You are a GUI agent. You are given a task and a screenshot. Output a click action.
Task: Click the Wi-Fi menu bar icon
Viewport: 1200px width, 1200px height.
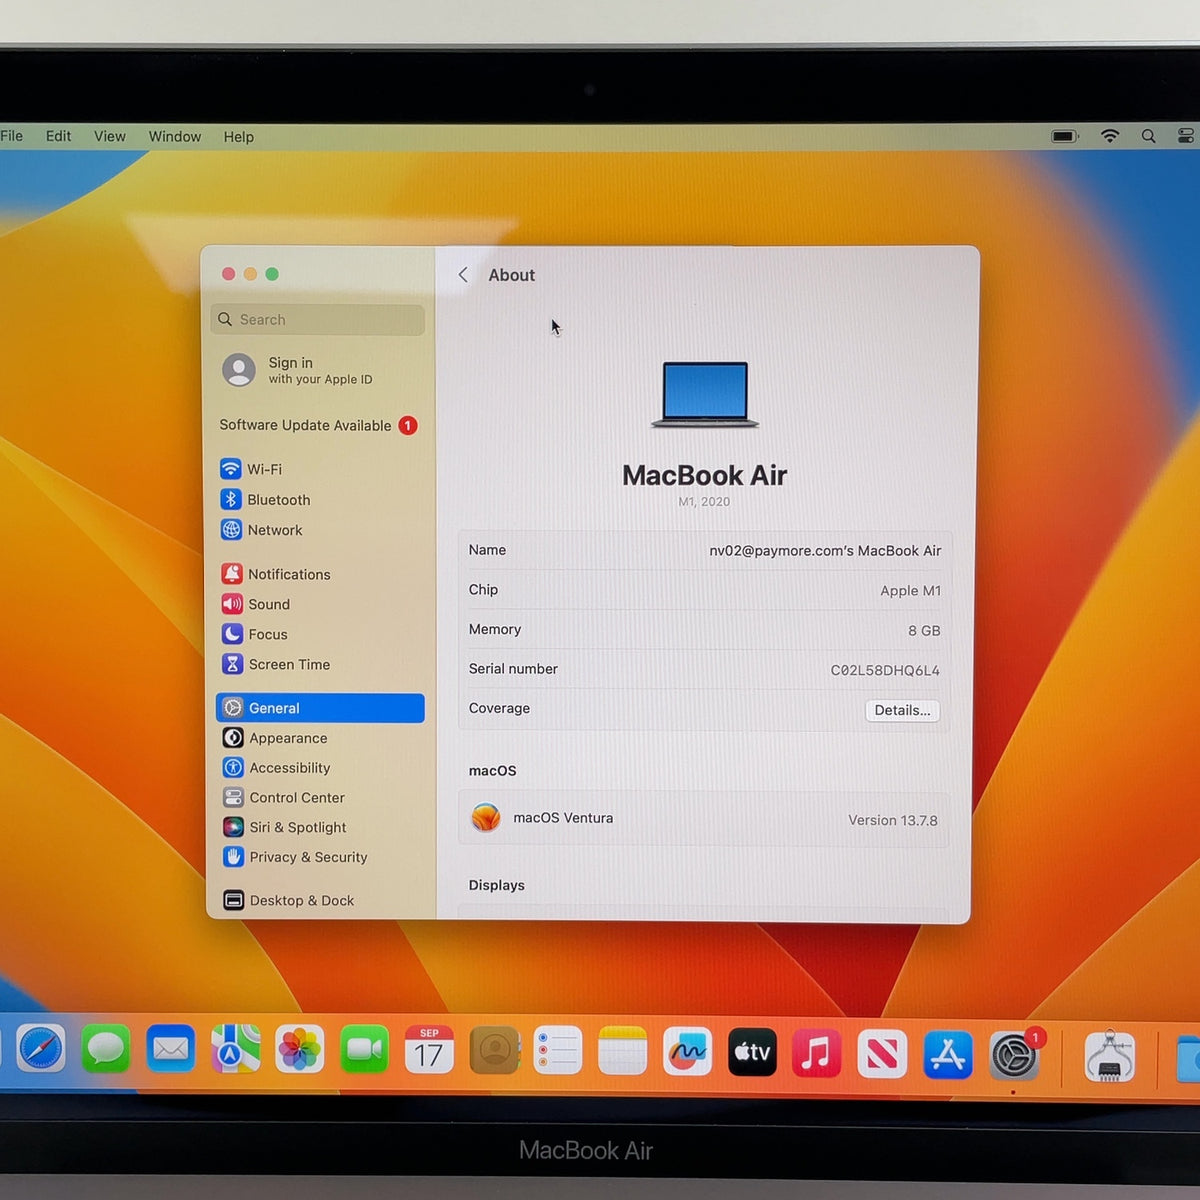coord(1110,136)
